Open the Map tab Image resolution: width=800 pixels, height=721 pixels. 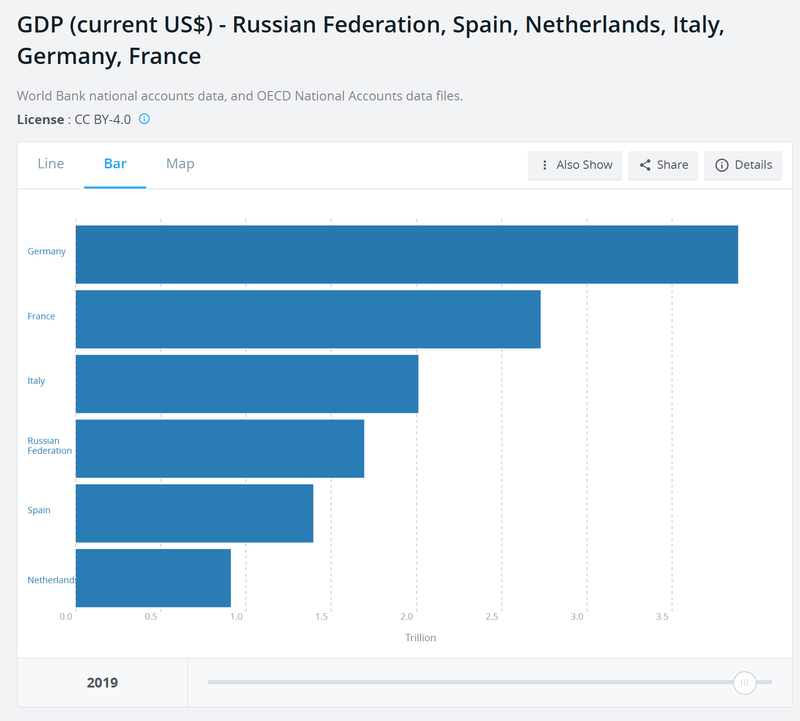click(x=180, y=164)
